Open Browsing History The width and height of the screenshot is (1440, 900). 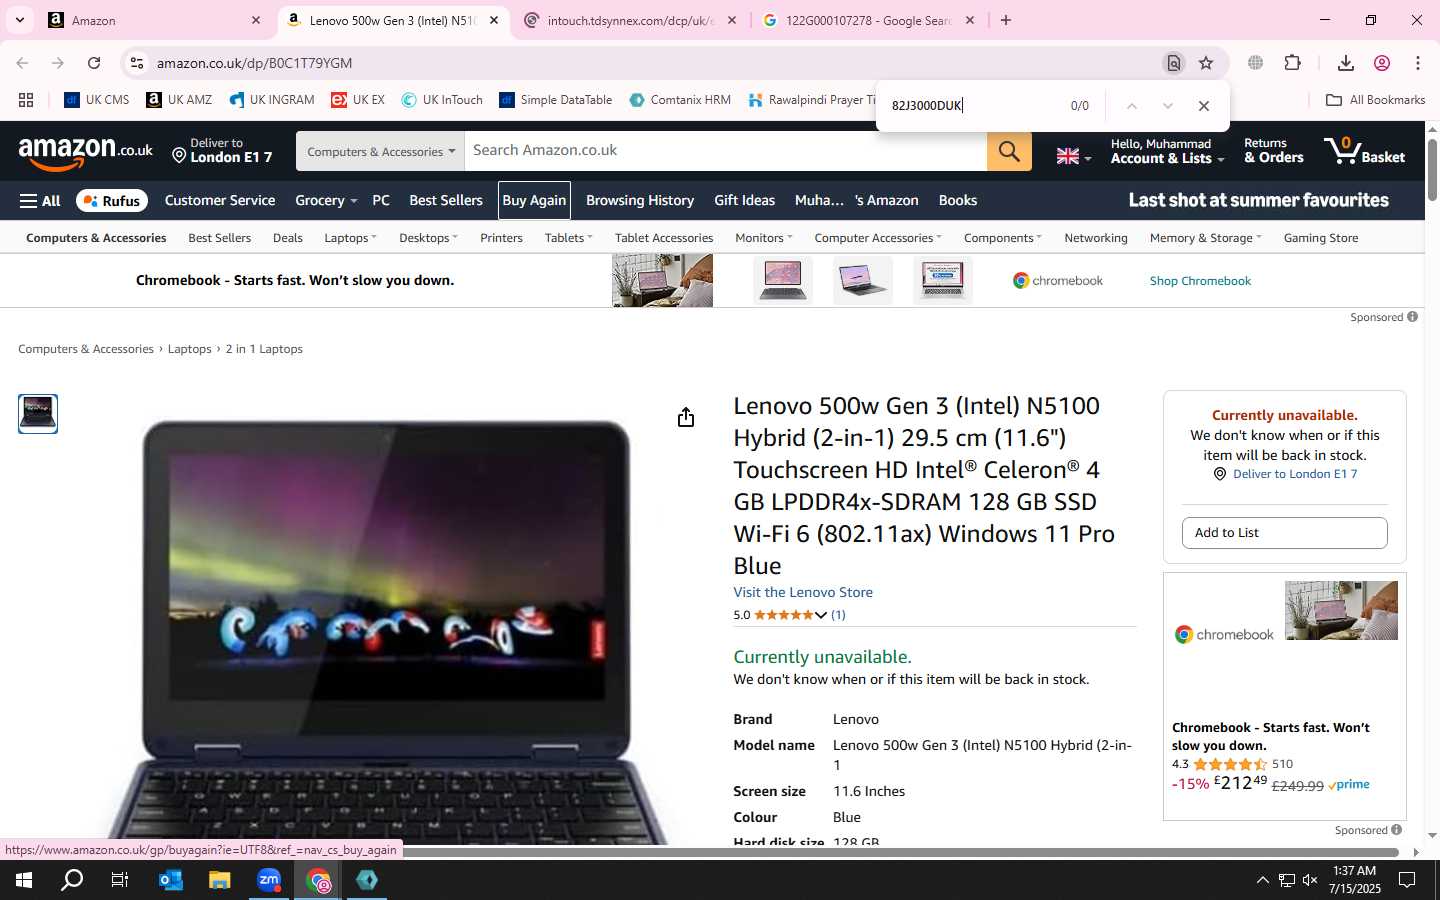point(640,201)
